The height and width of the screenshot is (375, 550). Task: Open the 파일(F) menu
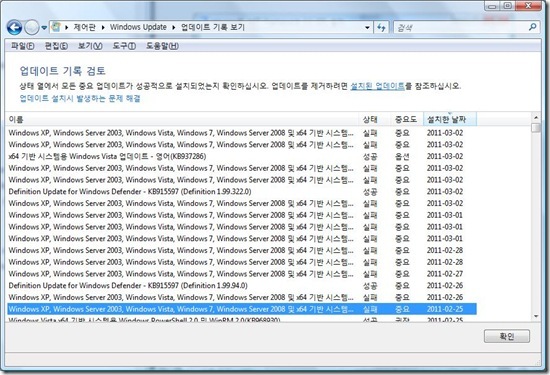point(23,46)
